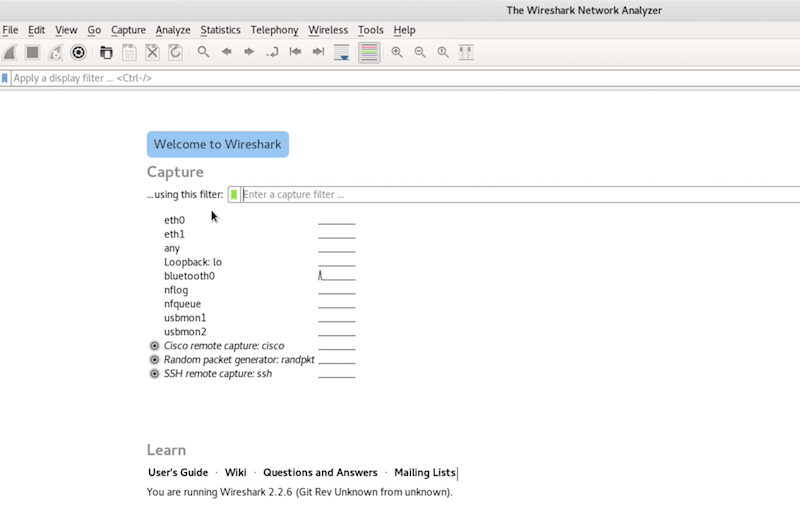Open Cisco remote capture settings gear

click(x=154, y=346)
